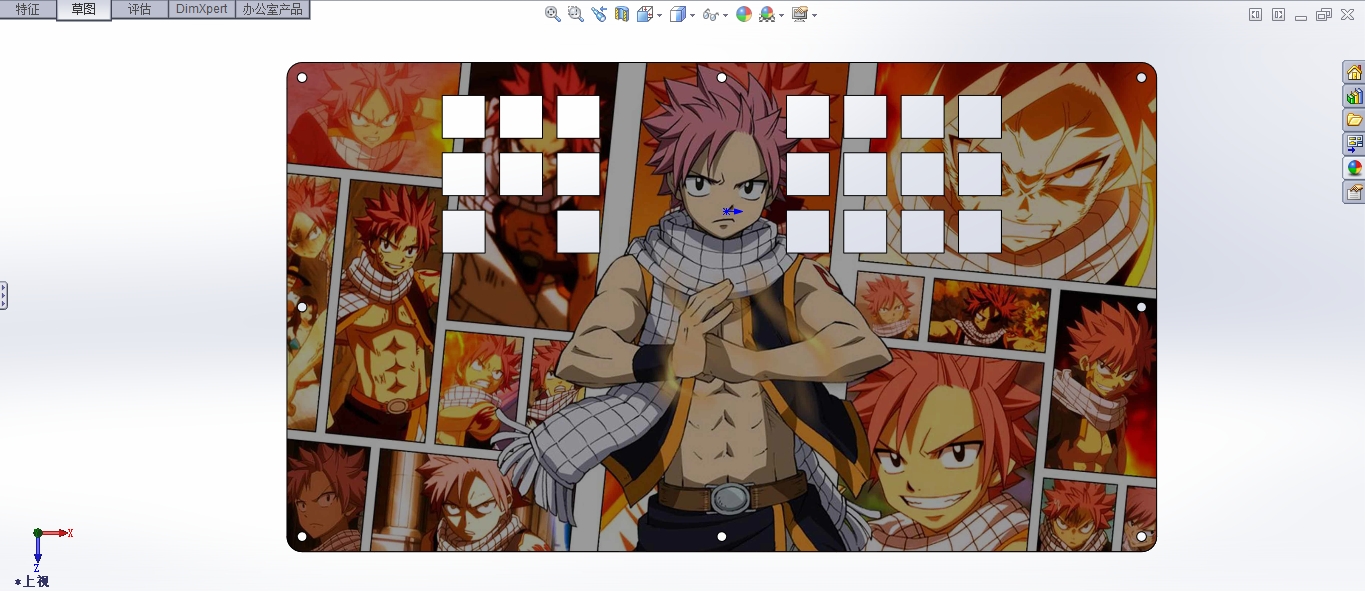This screenshot has height=591, width=1365.
Task: Open the 评估 tab
Action: (x=140, y=9)
